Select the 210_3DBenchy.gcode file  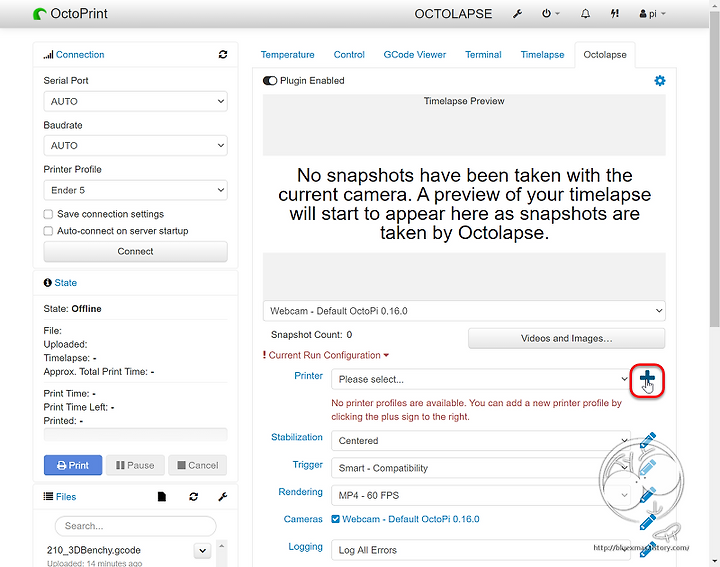94,550
